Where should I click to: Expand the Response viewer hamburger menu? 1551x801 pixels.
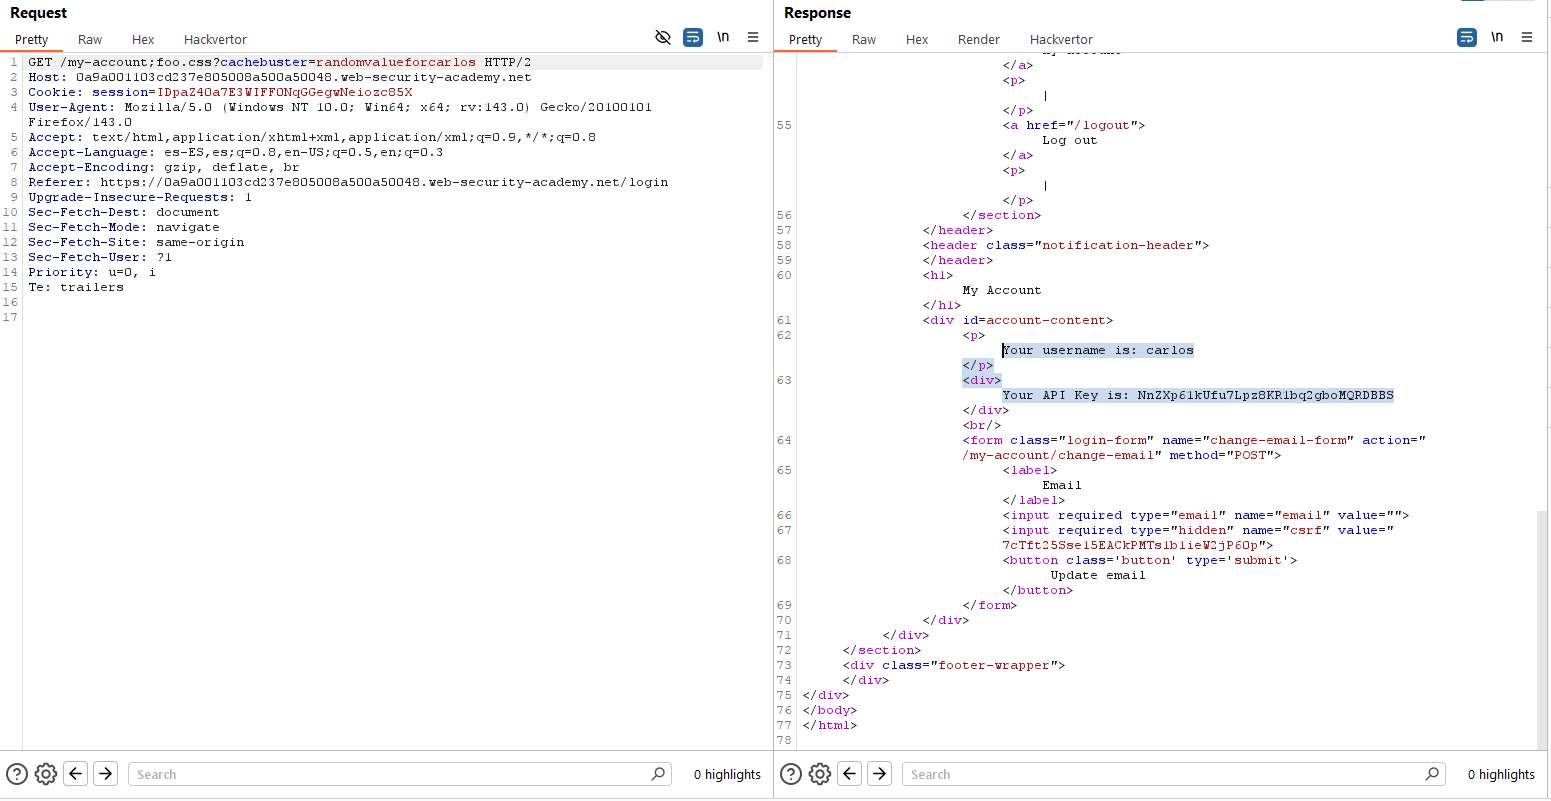click(1527, 37)
